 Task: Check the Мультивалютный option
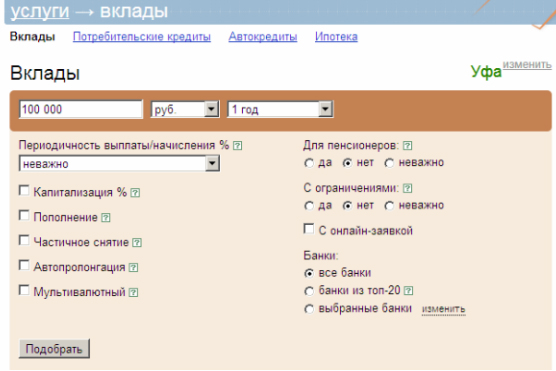[x=24, y=290]
